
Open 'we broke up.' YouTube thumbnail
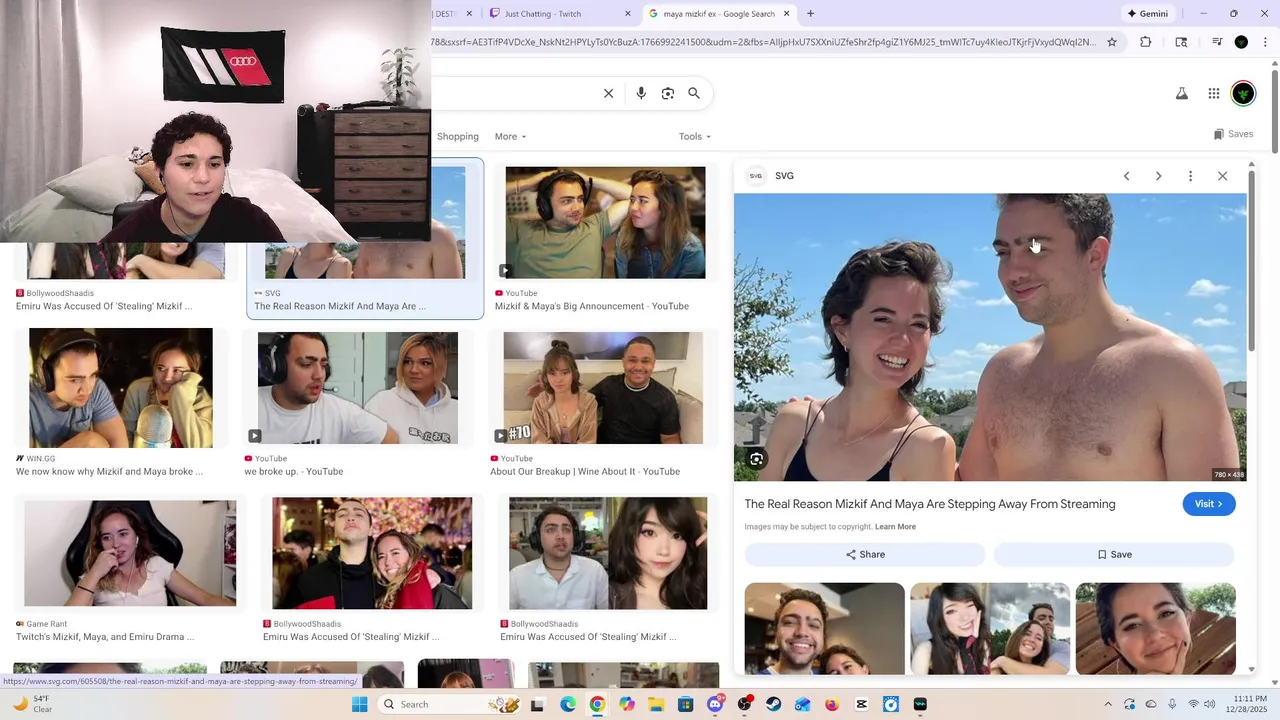point(358,388)
